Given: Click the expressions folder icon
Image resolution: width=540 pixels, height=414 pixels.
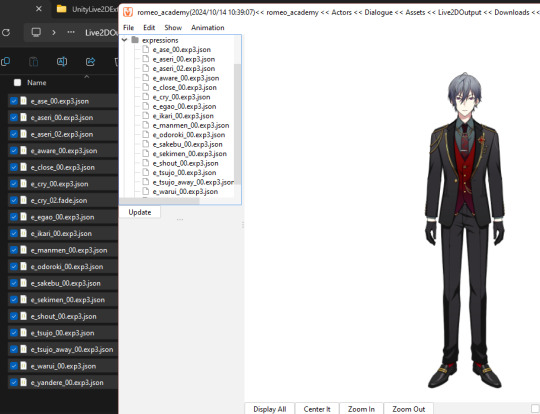Looking at the screenshot, I should tap(135, 40).
